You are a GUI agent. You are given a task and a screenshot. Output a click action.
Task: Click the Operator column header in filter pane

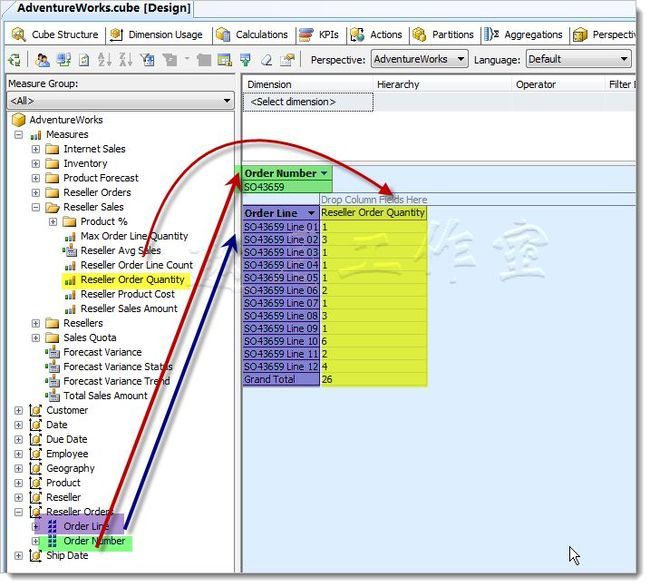(536, 85)
